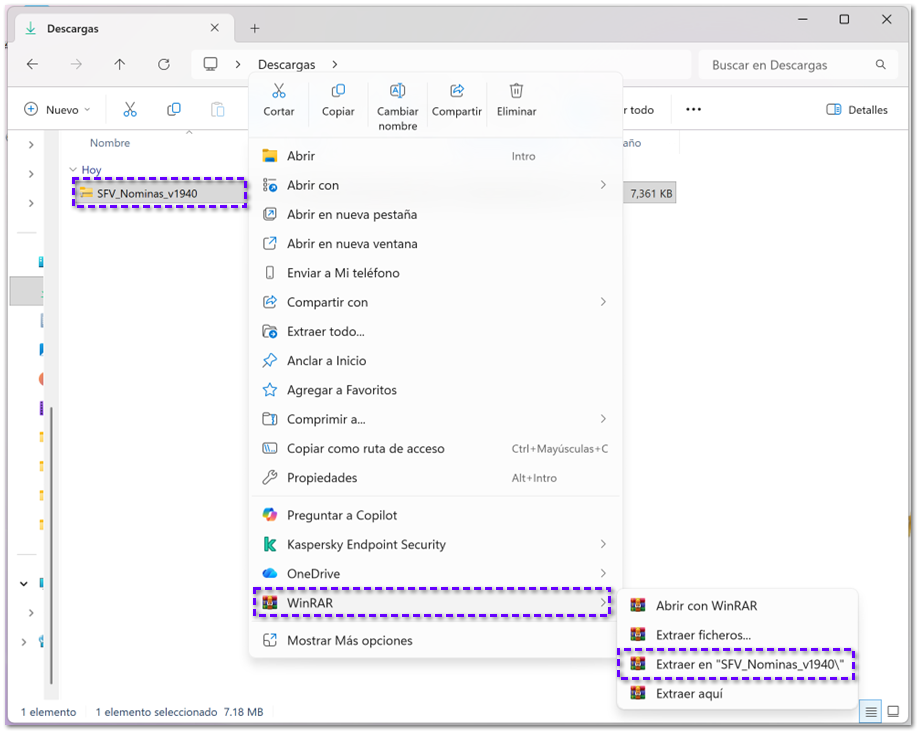
Task: Select Extraer aquí from WinRAR submenu
Action: 737,694
